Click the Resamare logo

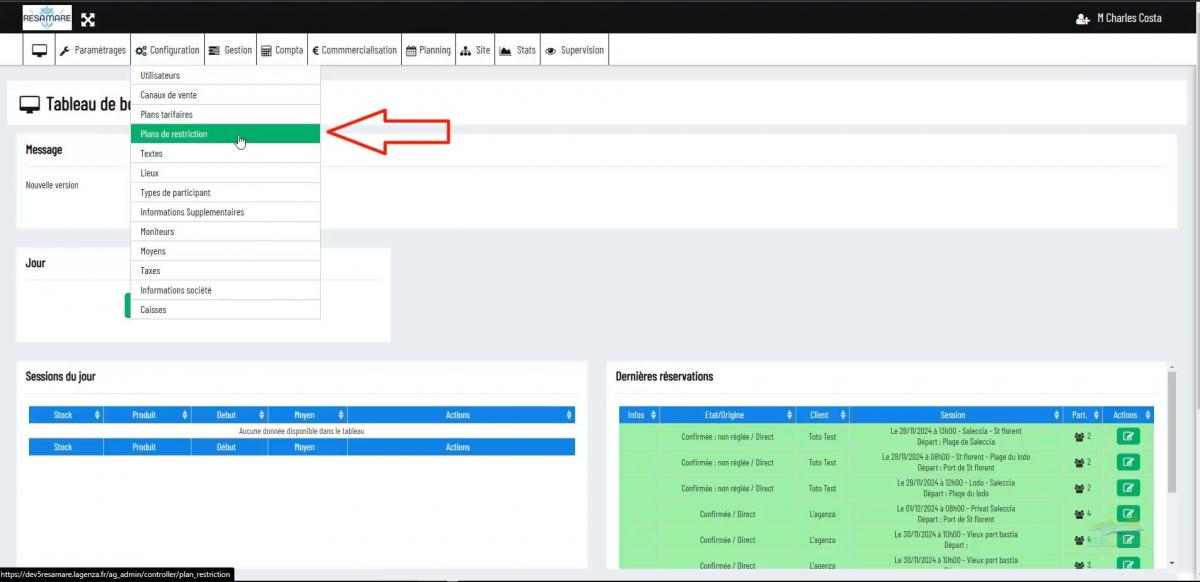pos(47,17)
